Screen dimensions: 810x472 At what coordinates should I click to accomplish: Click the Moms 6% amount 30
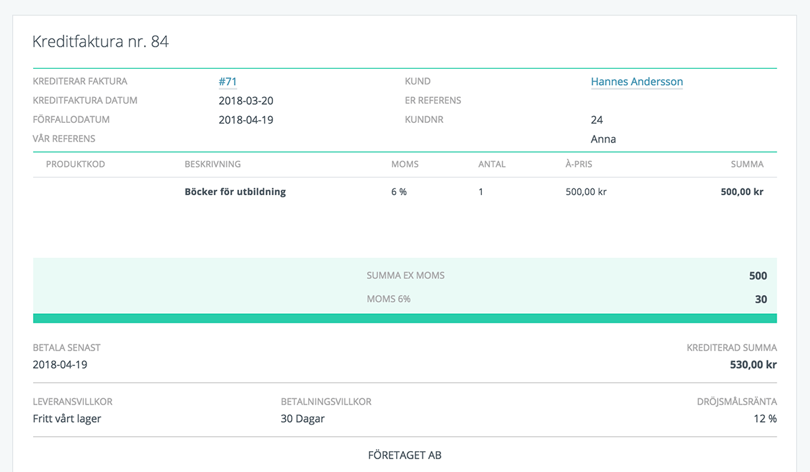(760, 299)
